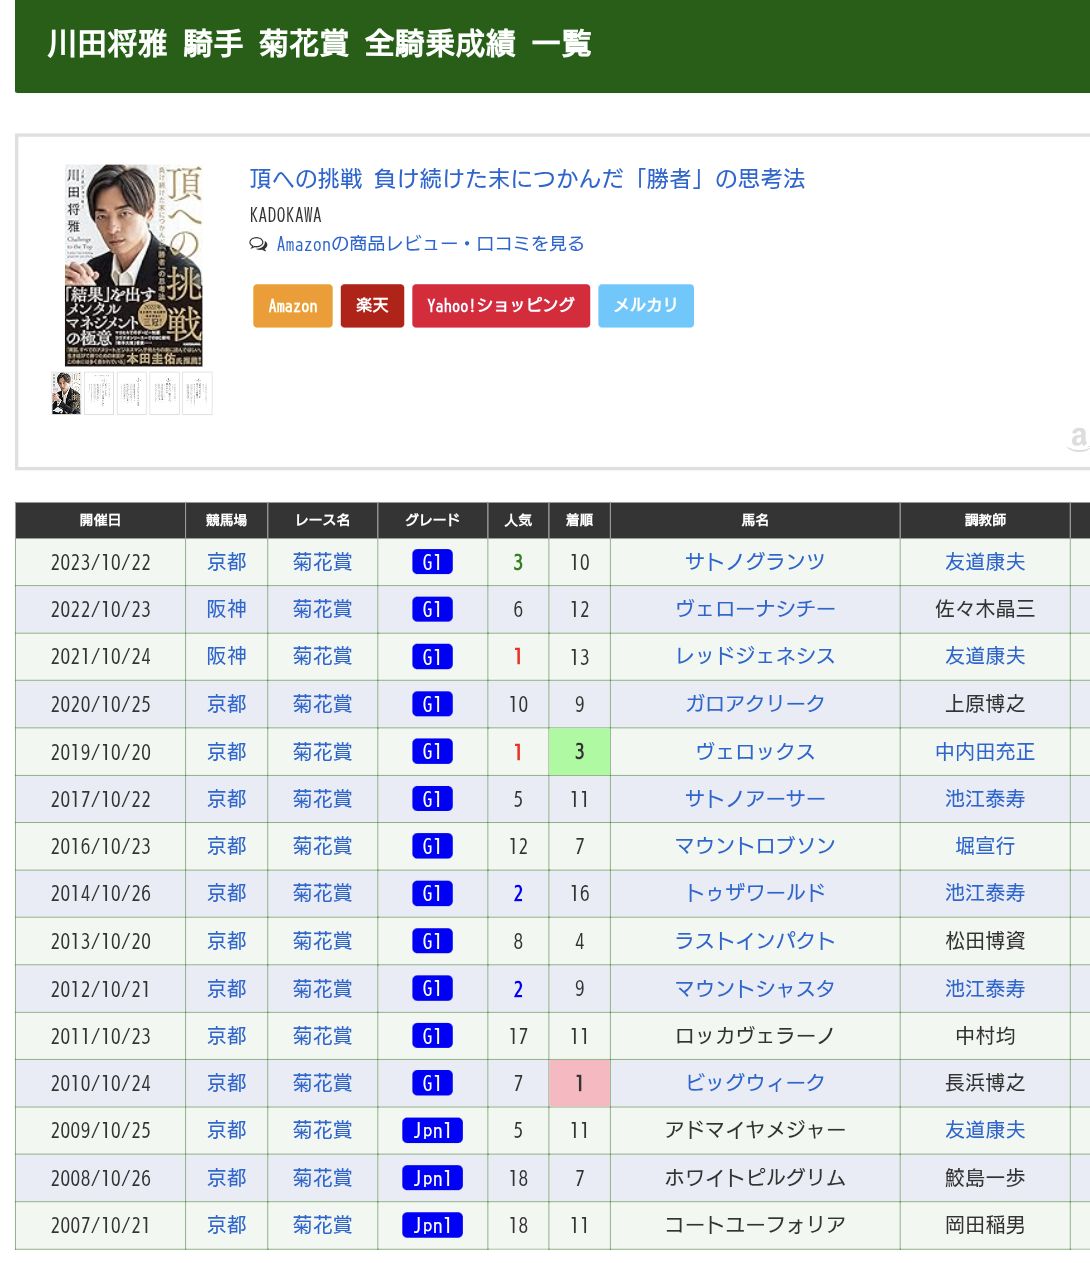The height and width of the screenshot is (1263, 1090).
Task: Click the メルカリ blue button
Action: pyautogui.click(x=645, y=306)
